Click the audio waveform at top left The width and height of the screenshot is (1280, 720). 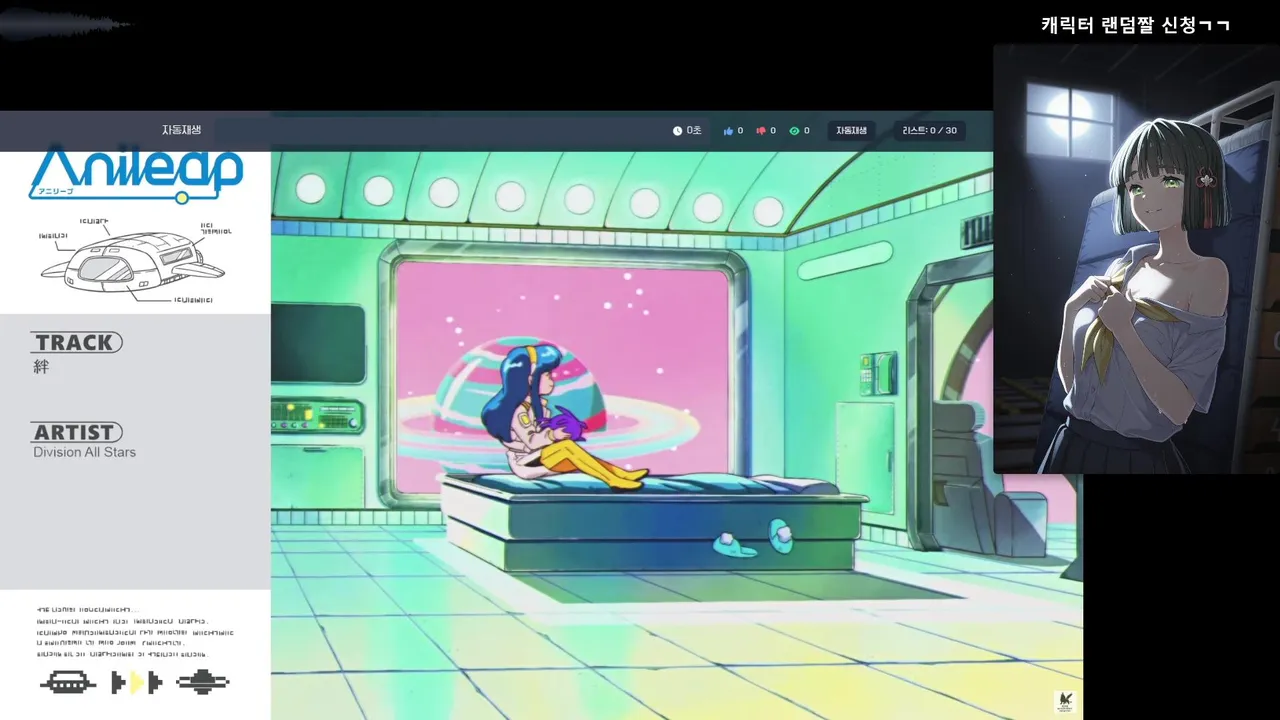[x=67, y=24]
